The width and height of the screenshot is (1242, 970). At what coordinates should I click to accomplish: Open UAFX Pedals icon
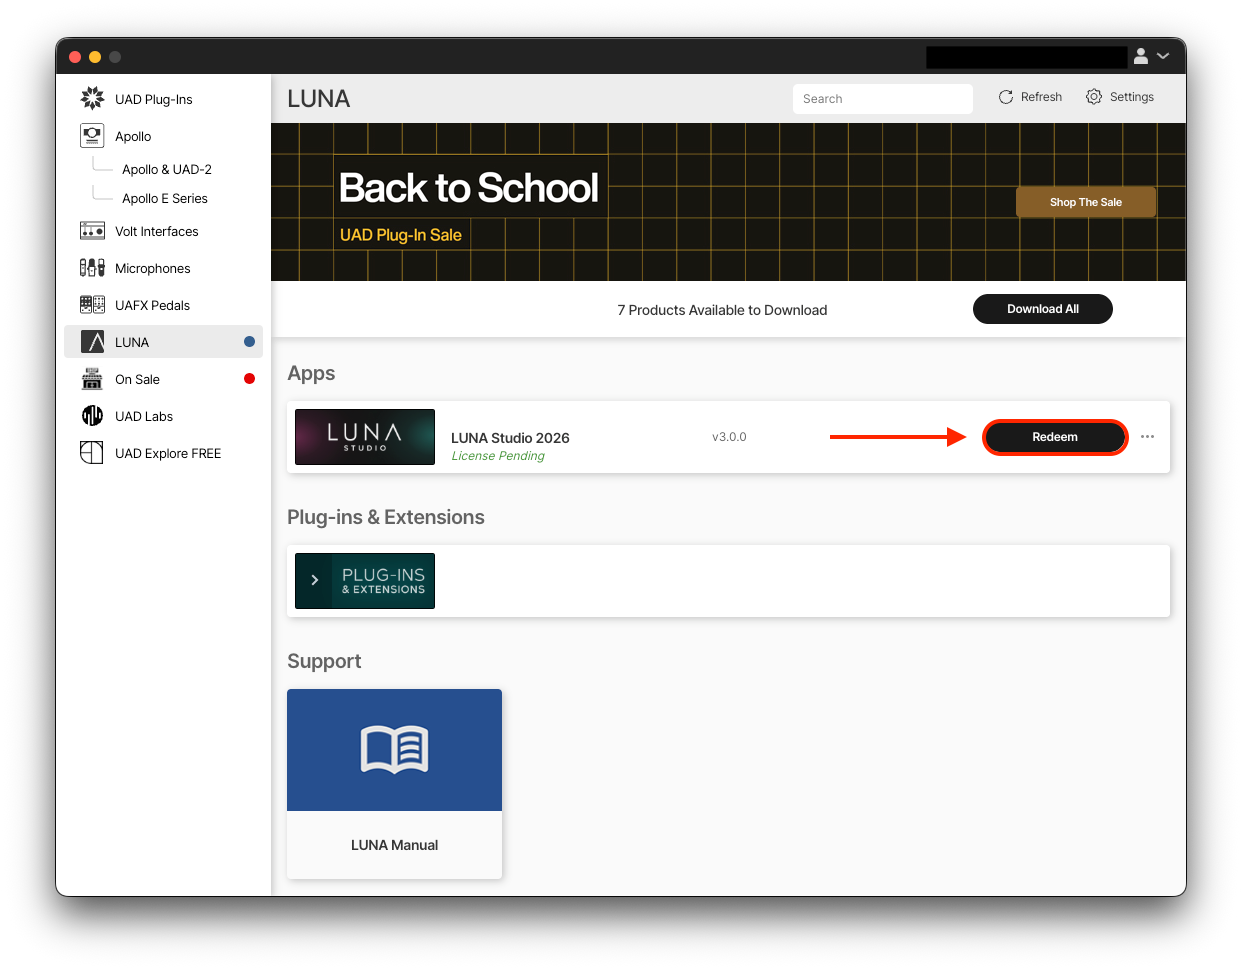(92, 305)
